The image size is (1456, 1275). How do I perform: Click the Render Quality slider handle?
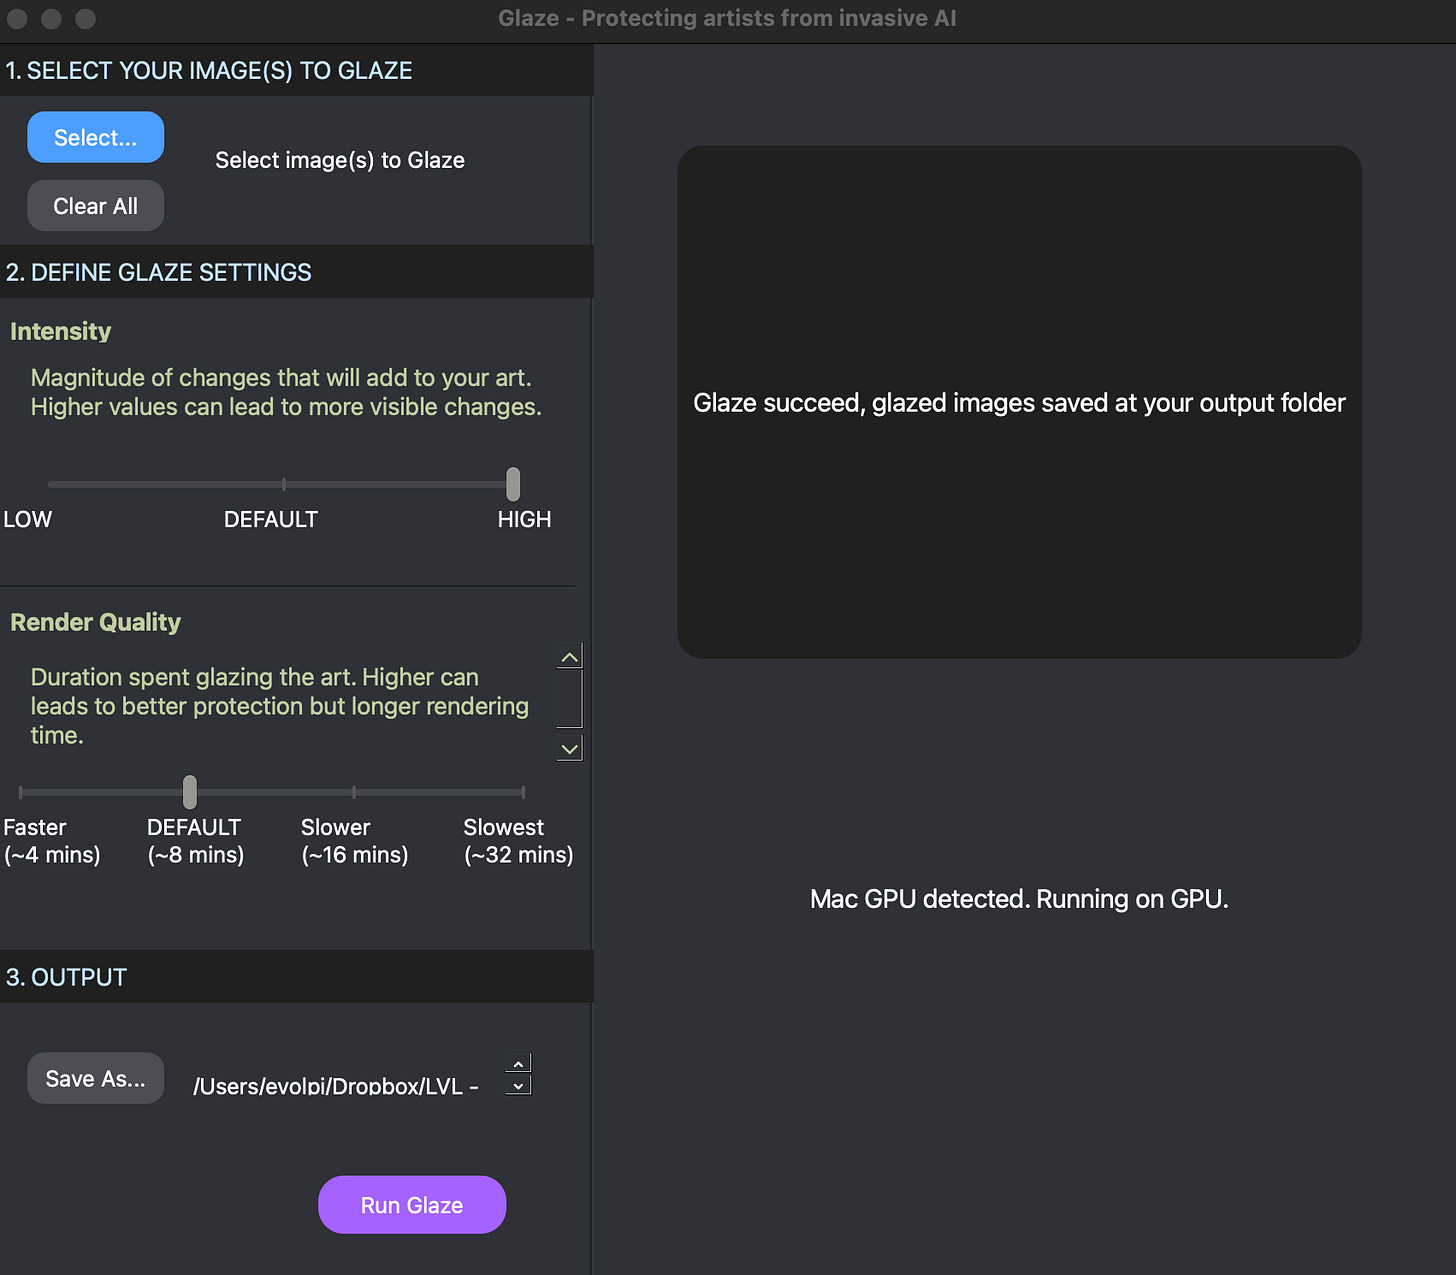190,792
